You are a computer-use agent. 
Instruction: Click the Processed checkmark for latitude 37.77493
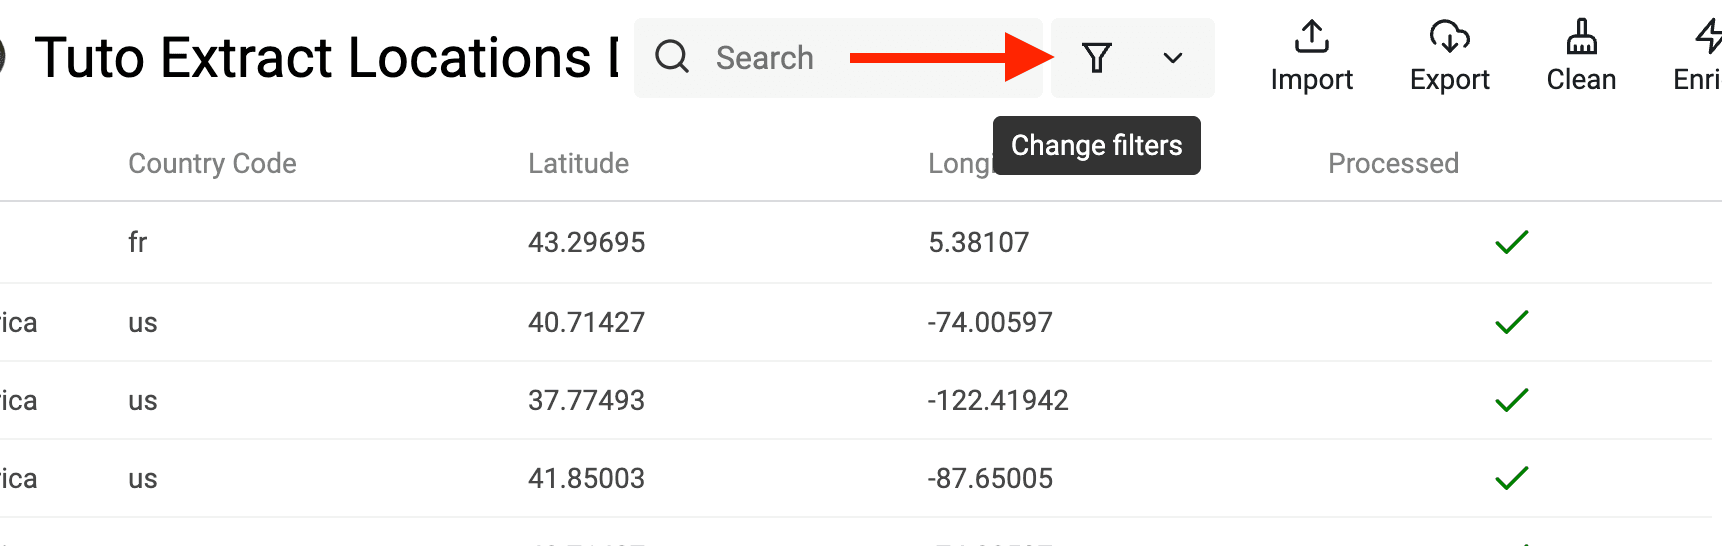(1511, 400)
